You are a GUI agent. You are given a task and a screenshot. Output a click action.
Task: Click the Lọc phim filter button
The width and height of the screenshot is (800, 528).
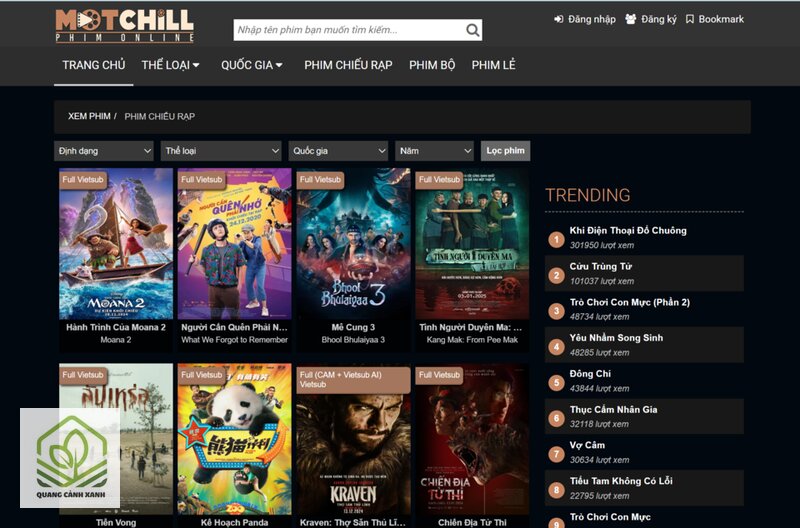tap(505, 151)
